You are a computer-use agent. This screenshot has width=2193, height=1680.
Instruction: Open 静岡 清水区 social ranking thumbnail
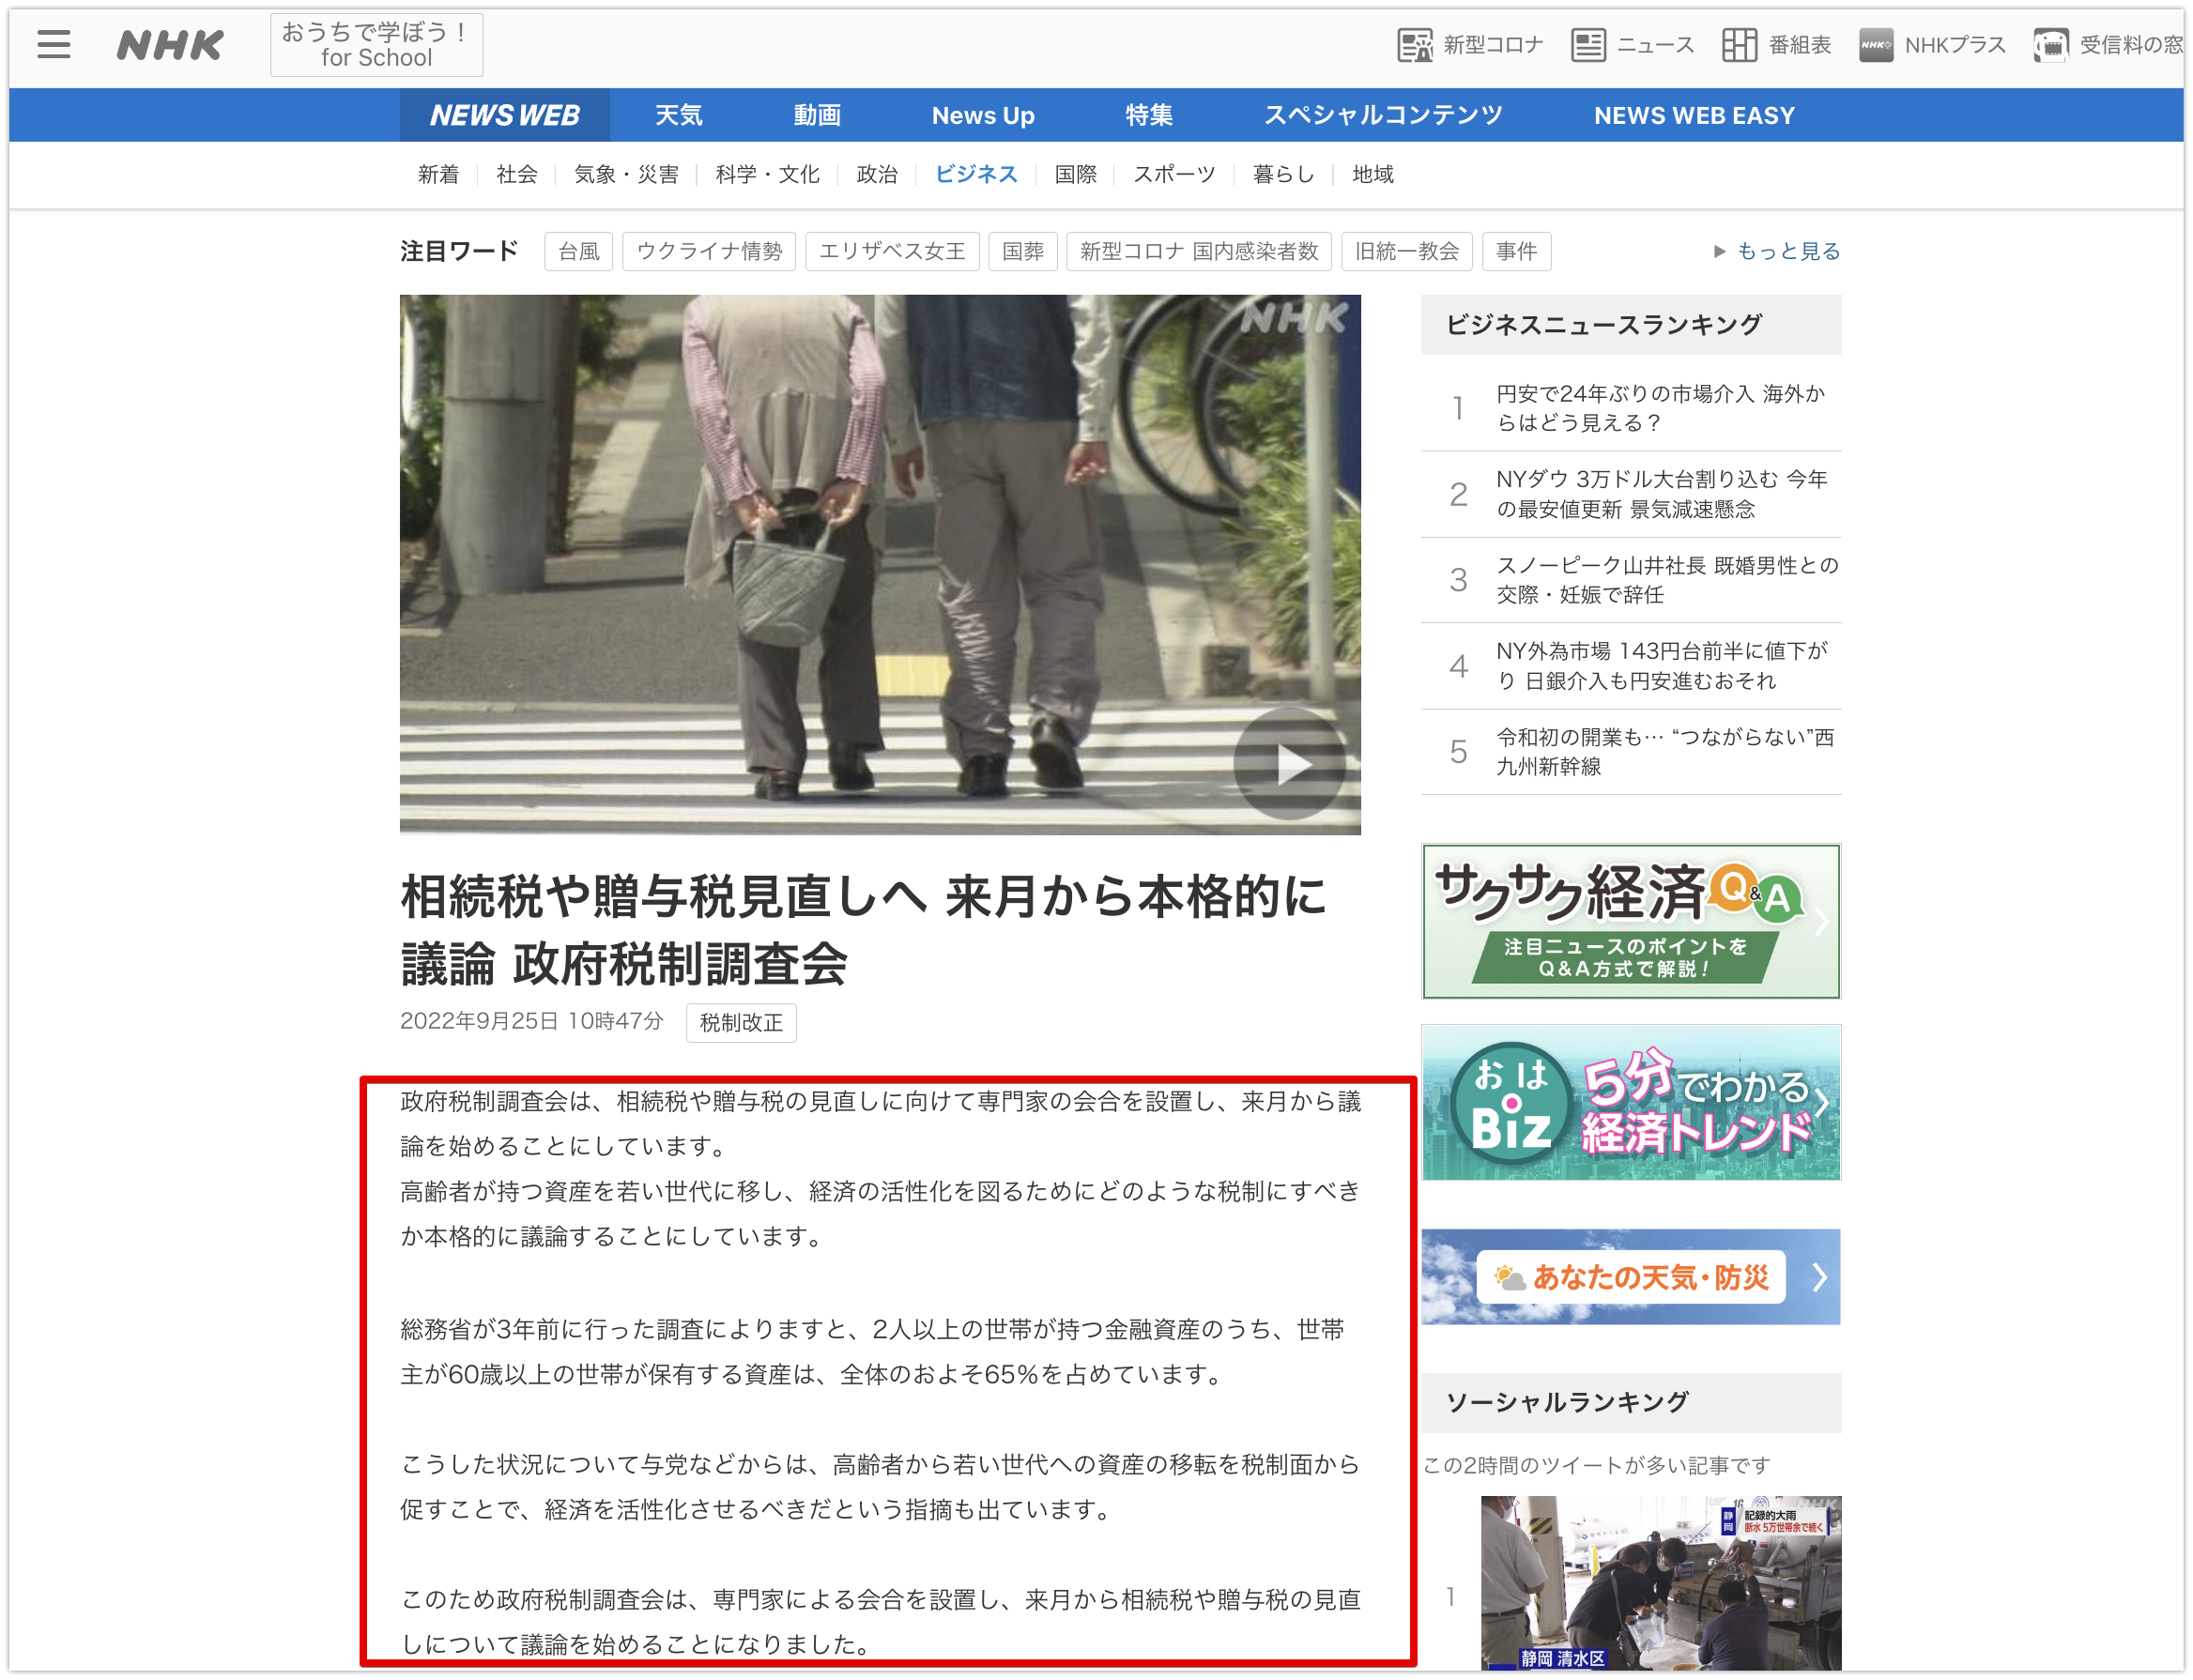(x=1661, y=1584)
